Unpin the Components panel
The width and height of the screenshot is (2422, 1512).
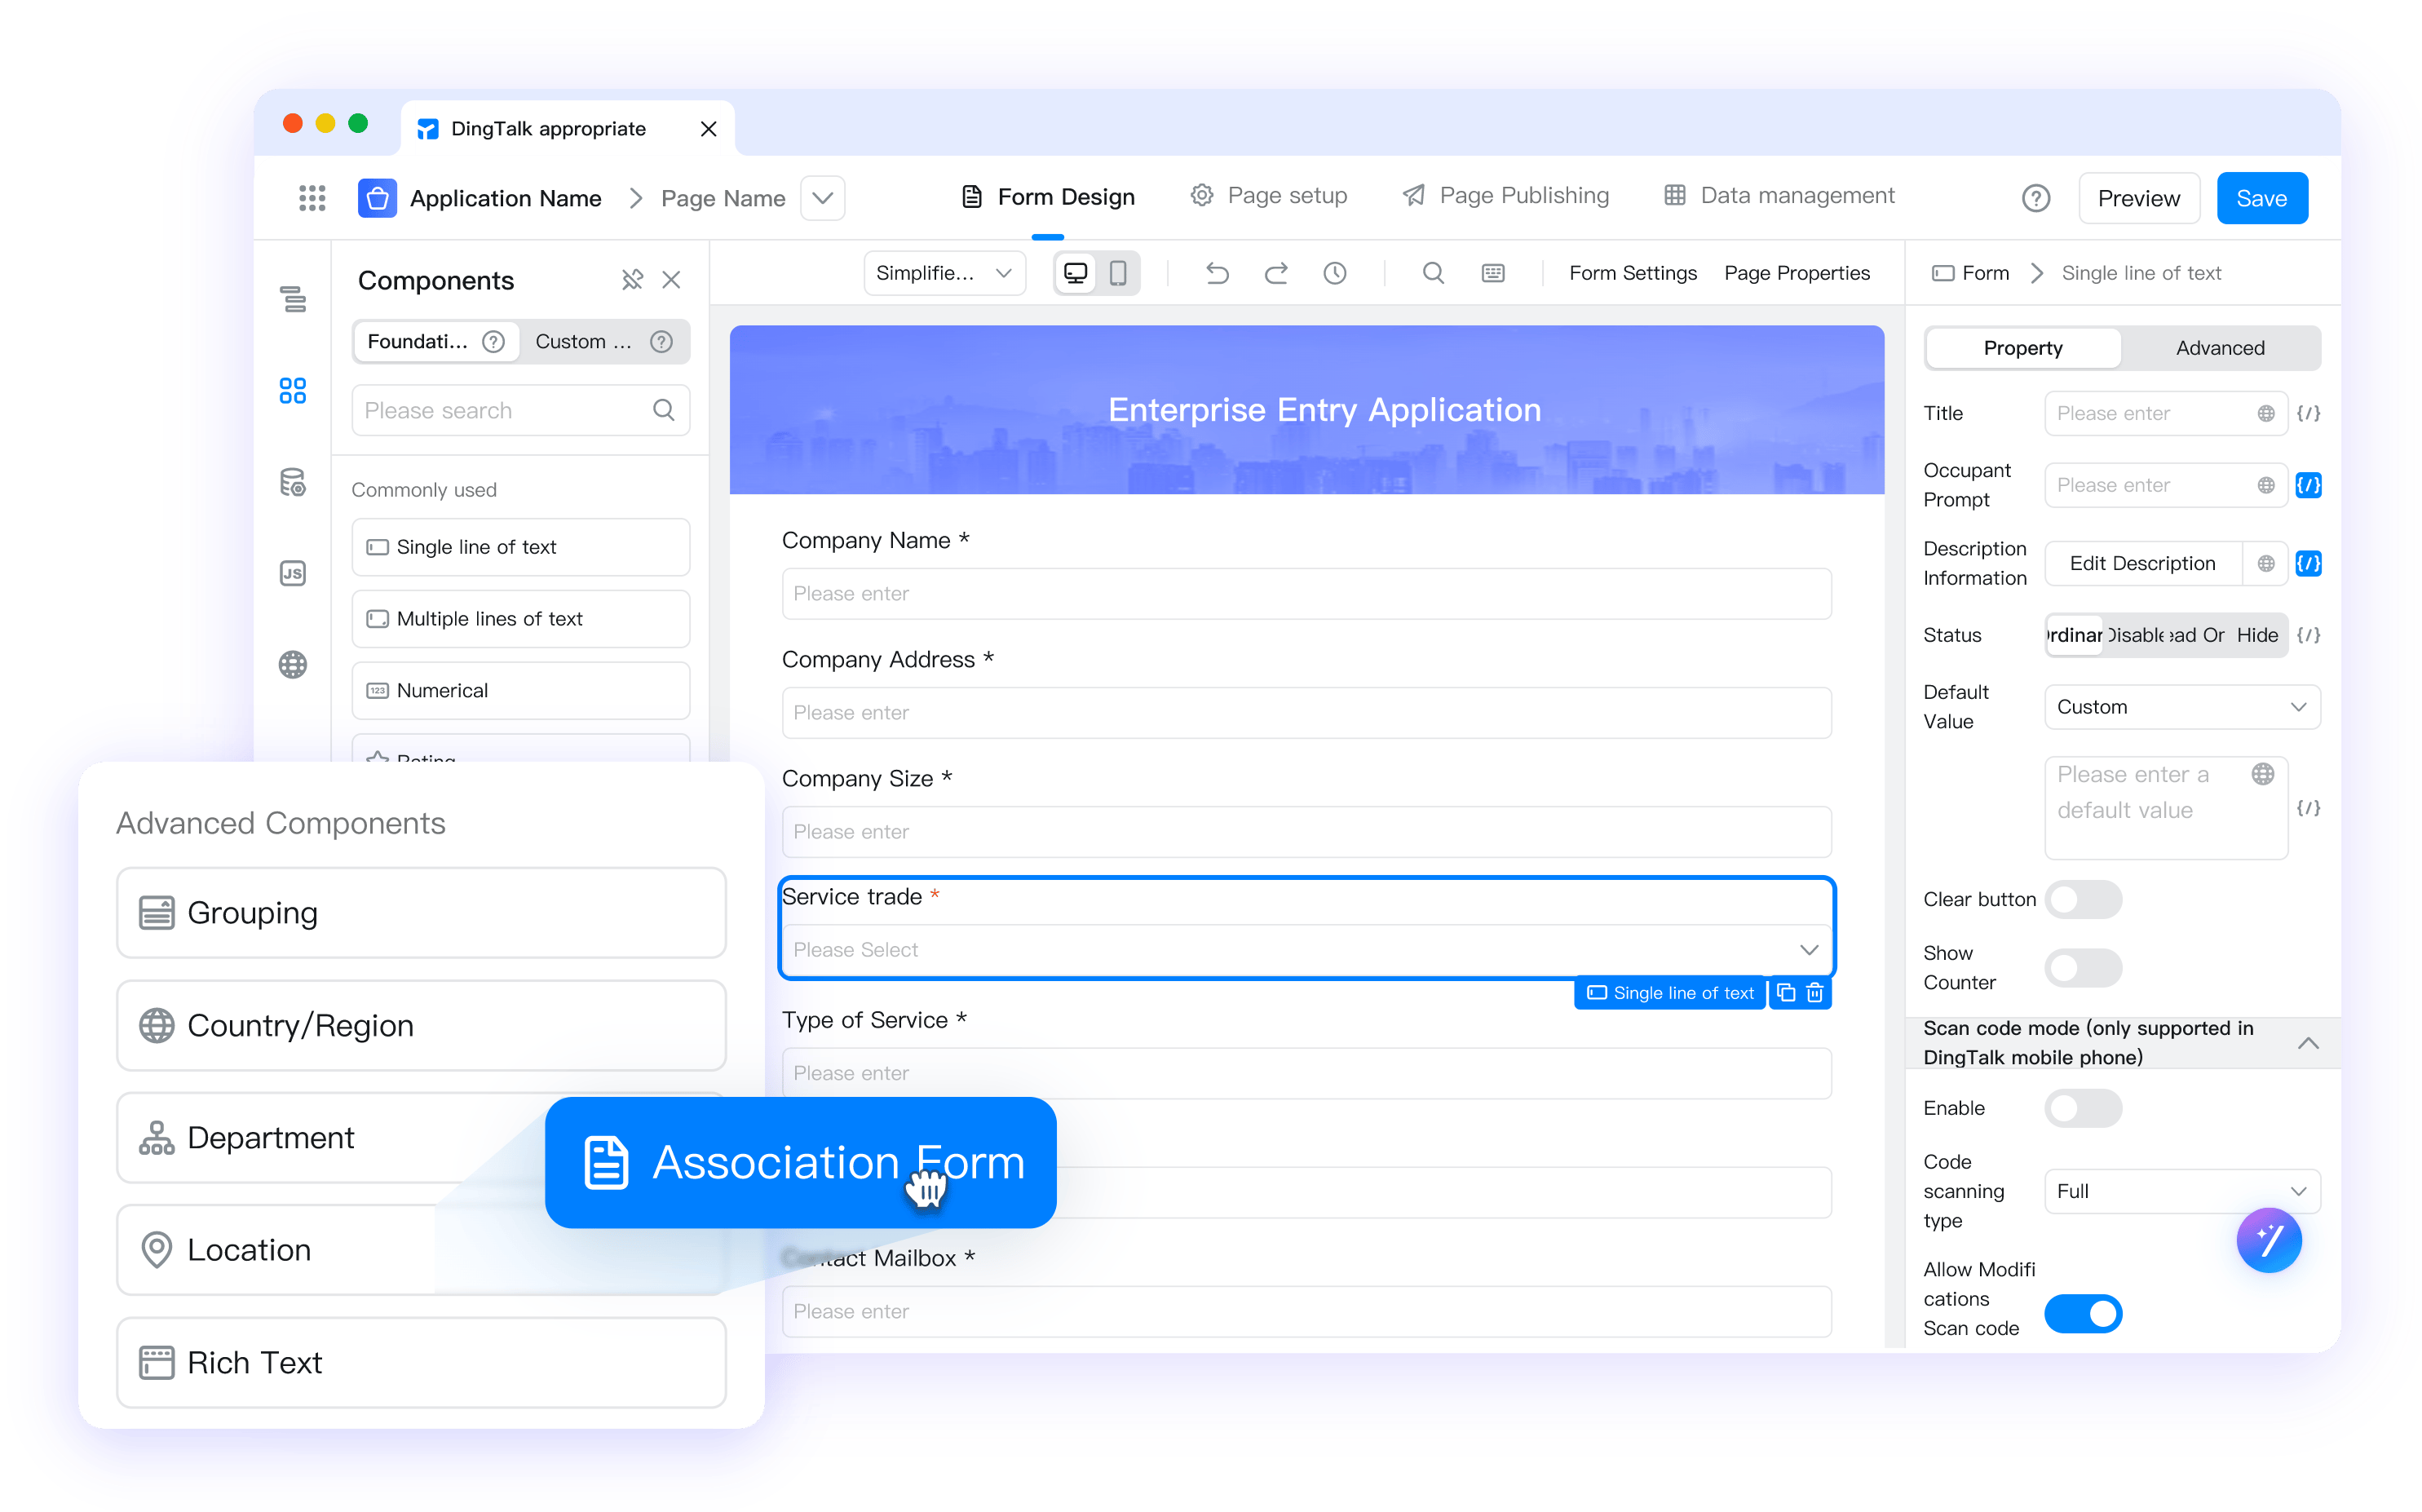[x=632, y=280]
